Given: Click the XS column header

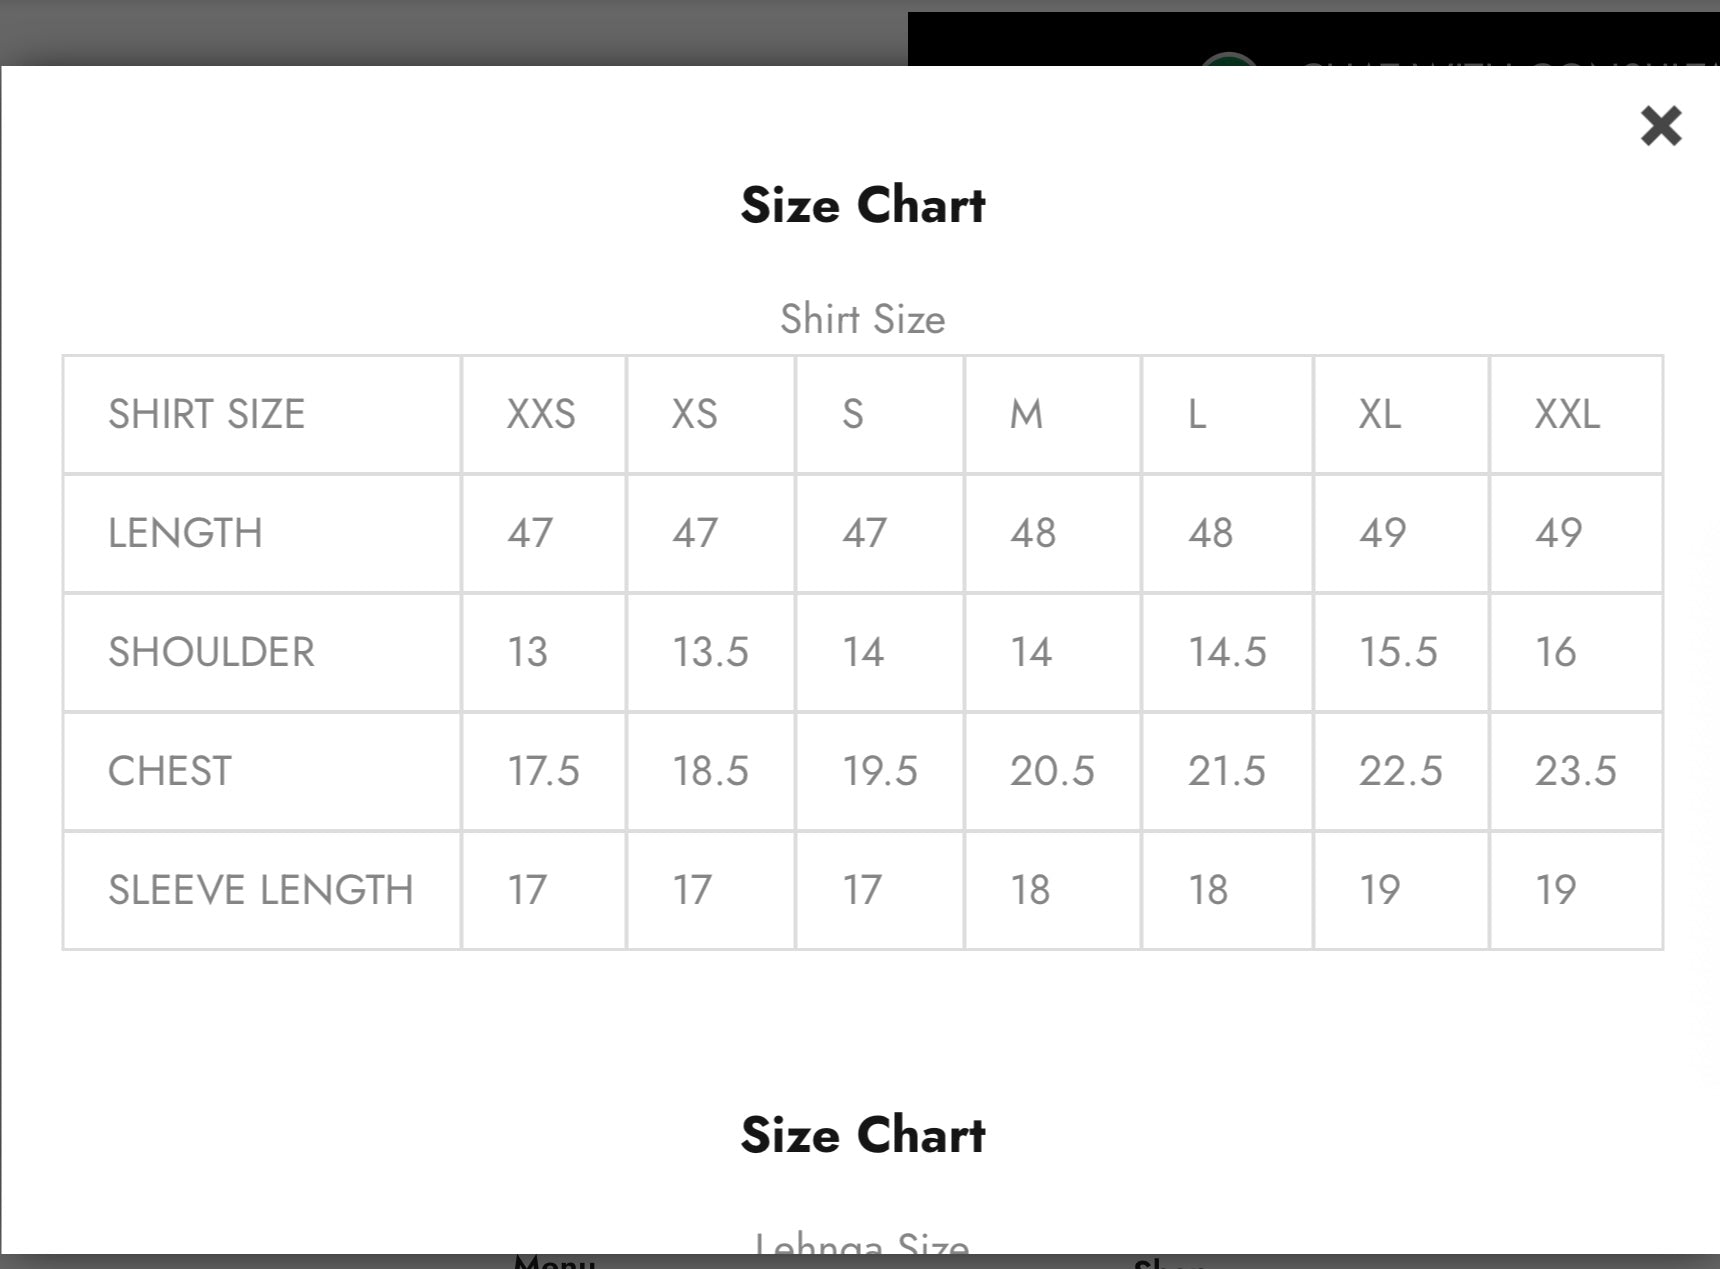Looking at the screenshot, I should click(x=695, y=414).
